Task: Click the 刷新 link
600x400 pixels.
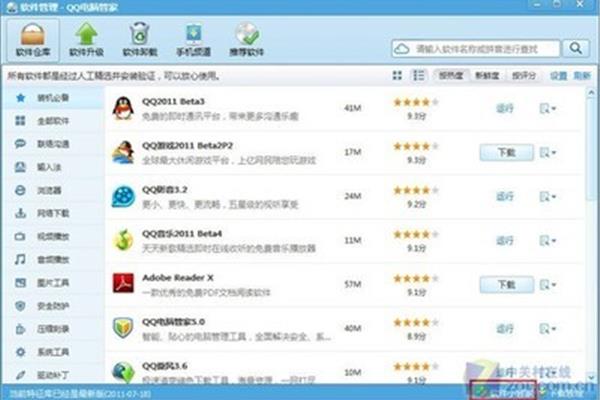Action: [x=582, y=76]
